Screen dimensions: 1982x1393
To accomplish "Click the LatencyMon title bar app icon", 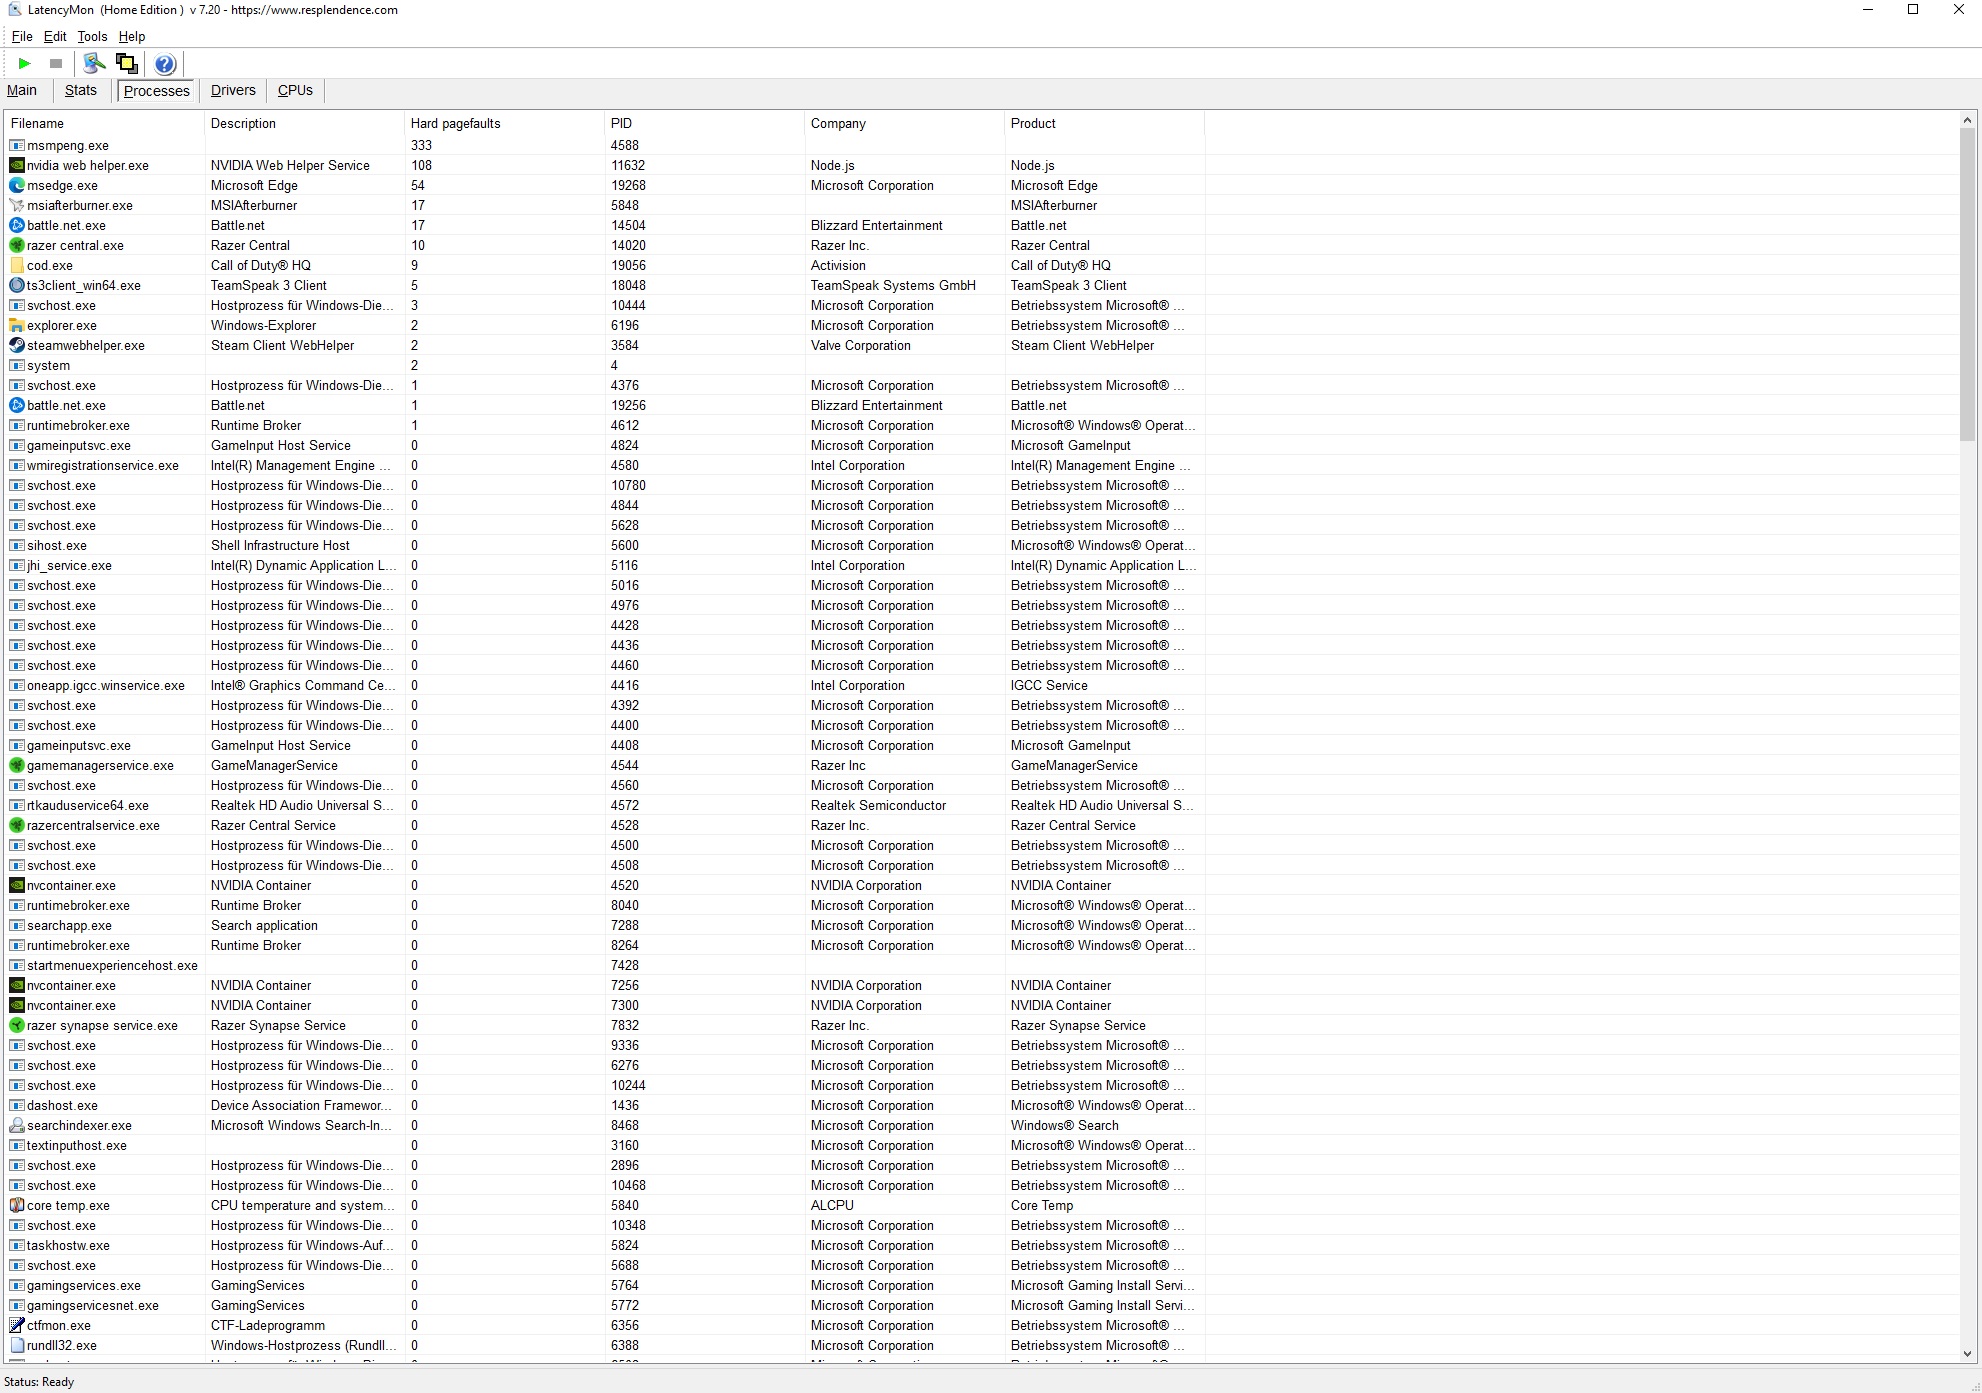I will (x=14, y=10).
